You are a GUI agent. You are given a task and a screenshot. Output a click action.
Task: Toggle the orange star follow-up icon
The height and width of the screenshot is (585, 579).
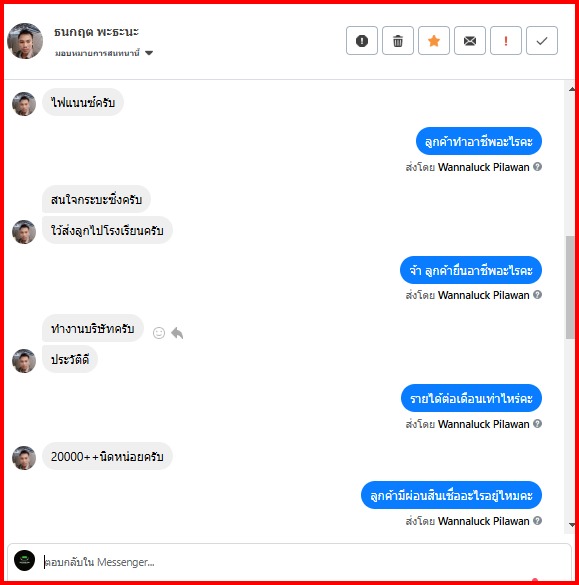pyautogui.click(x=434, y=41)
